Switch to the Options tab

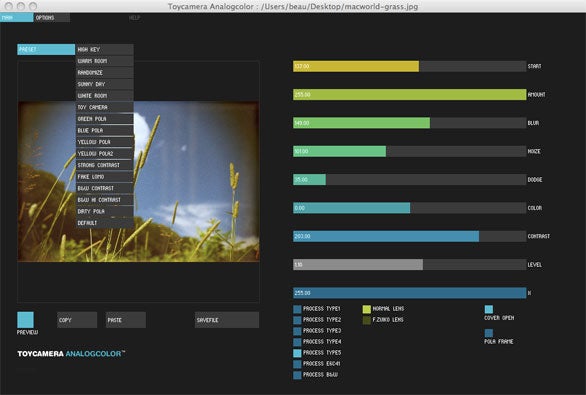pyautogui.click(x=52, y=18)
